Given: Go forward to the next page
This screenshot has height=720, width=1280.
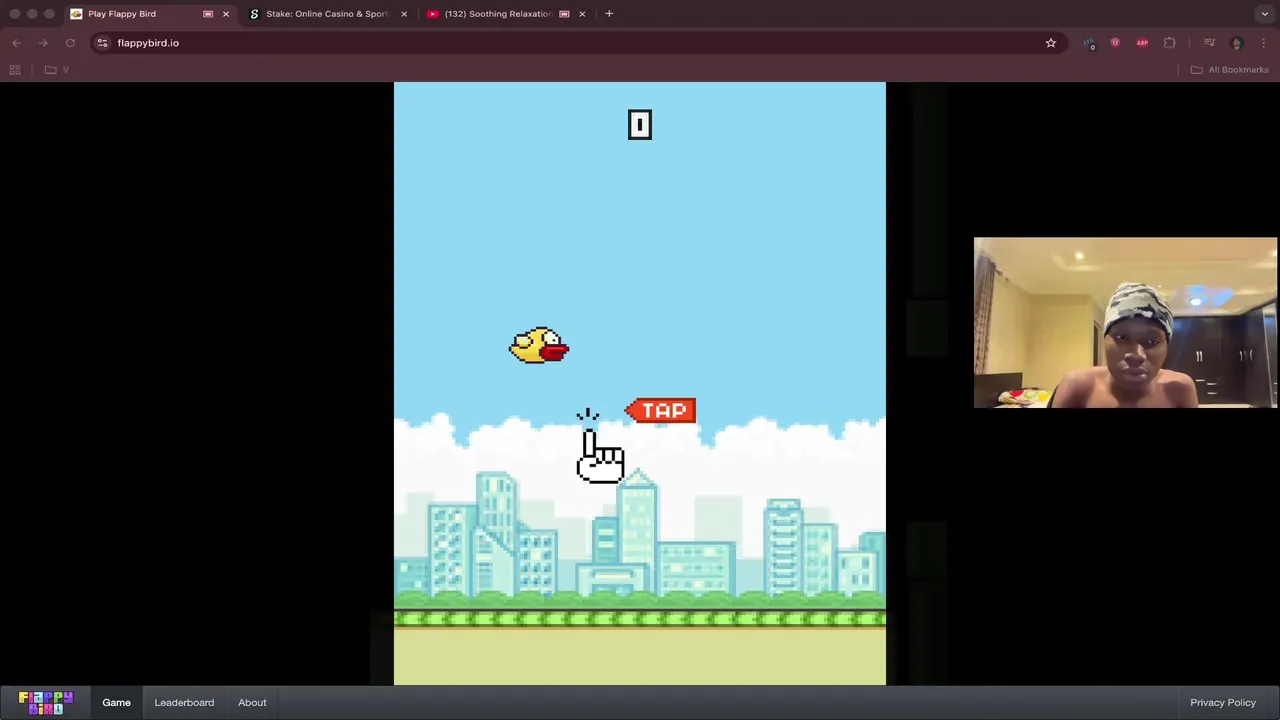Looking at the screenshot, I should click(43, 43).
